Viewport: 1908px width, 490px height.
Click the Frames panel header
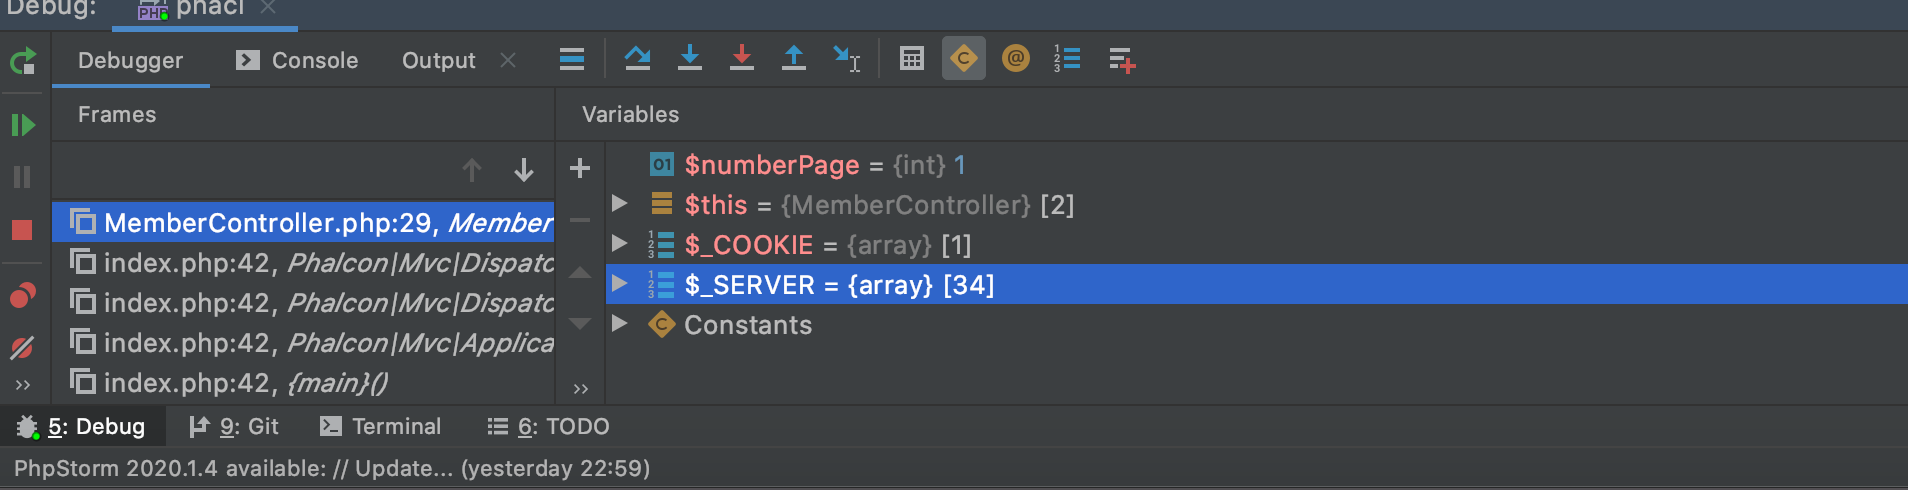[117, 114]
